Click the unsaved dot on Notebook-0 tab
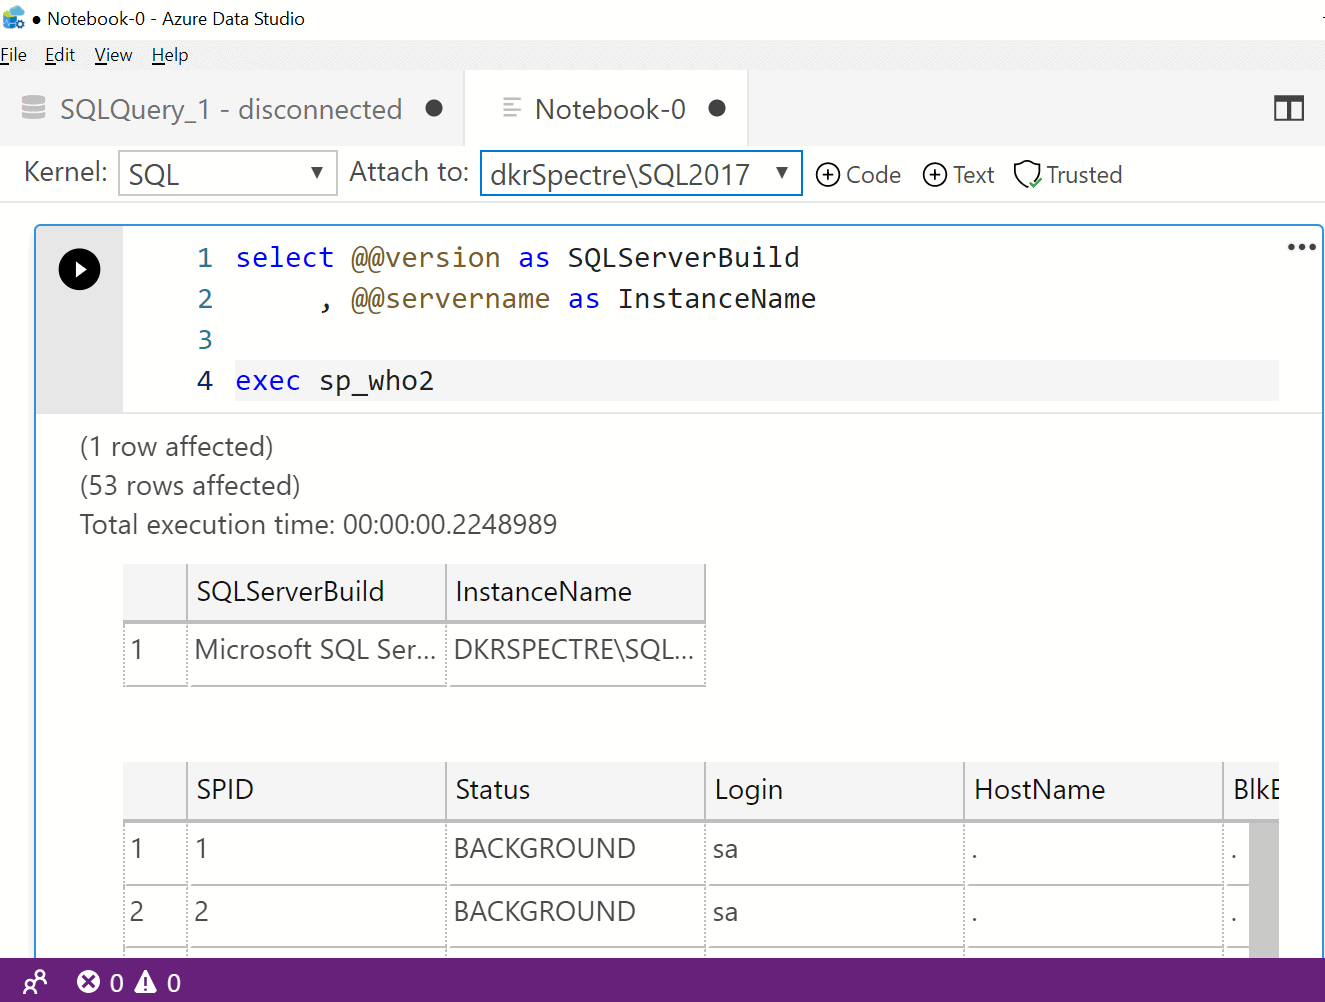 (x=717, y=108)
